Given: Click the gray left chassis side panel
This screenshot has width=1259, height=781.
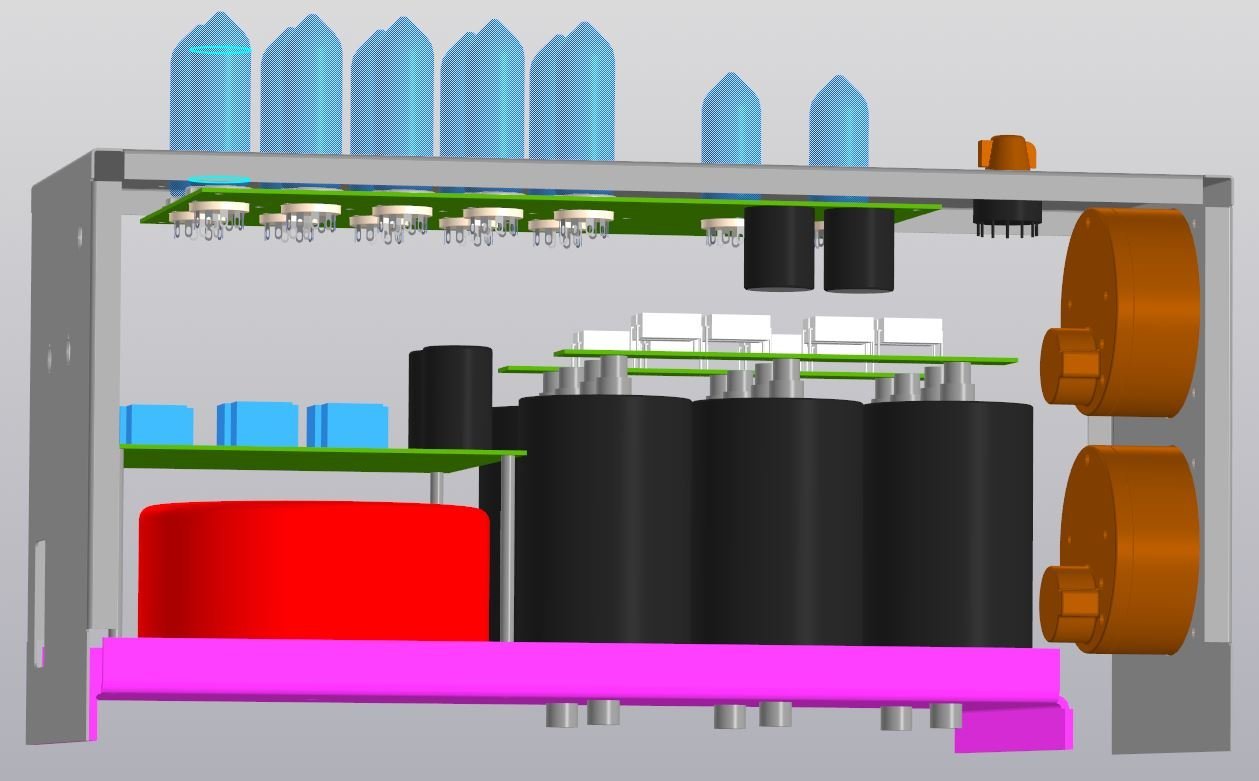Looking at the screenshot, I should pyautogui.click(x=62, y=450).
